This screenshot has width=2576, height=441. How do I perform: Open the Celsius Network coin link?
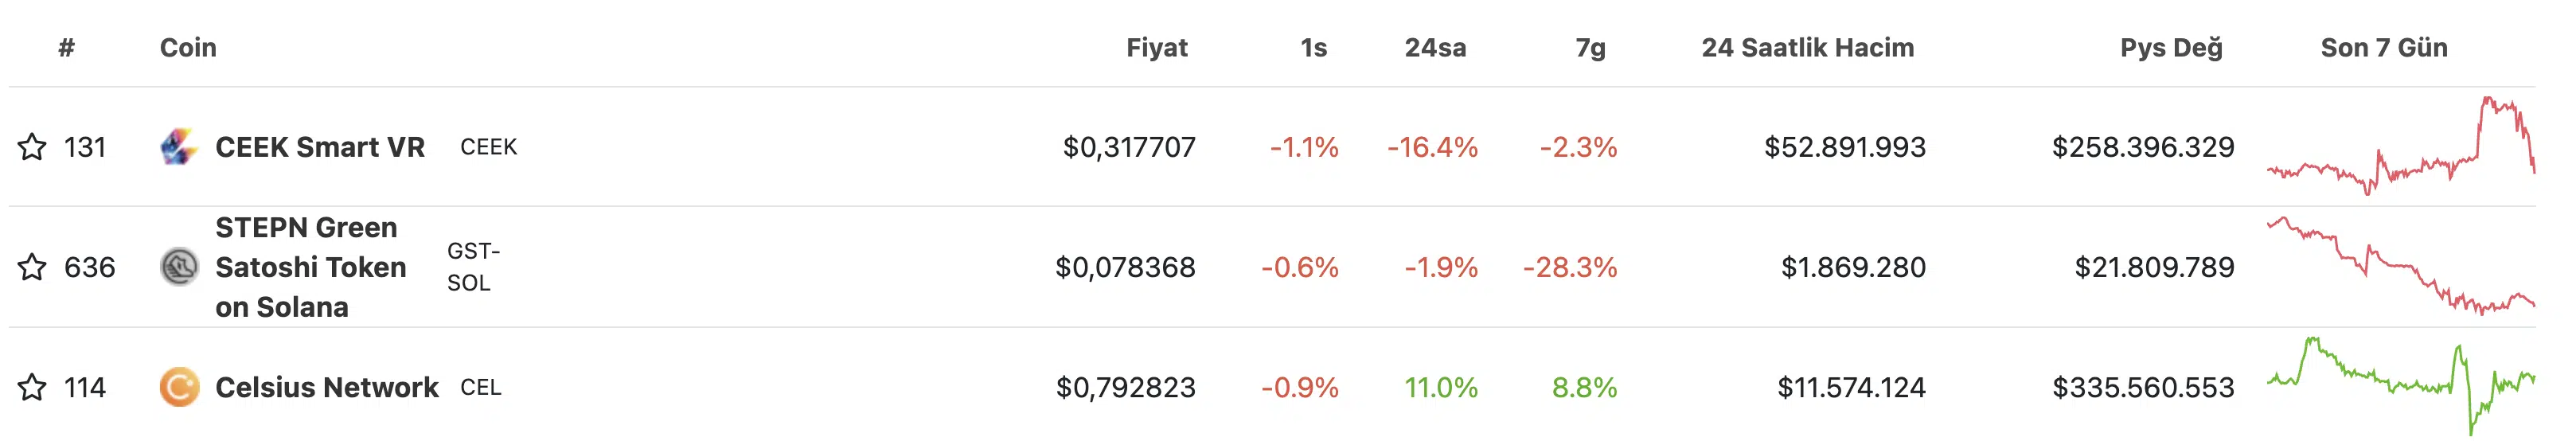click(327, 387)
